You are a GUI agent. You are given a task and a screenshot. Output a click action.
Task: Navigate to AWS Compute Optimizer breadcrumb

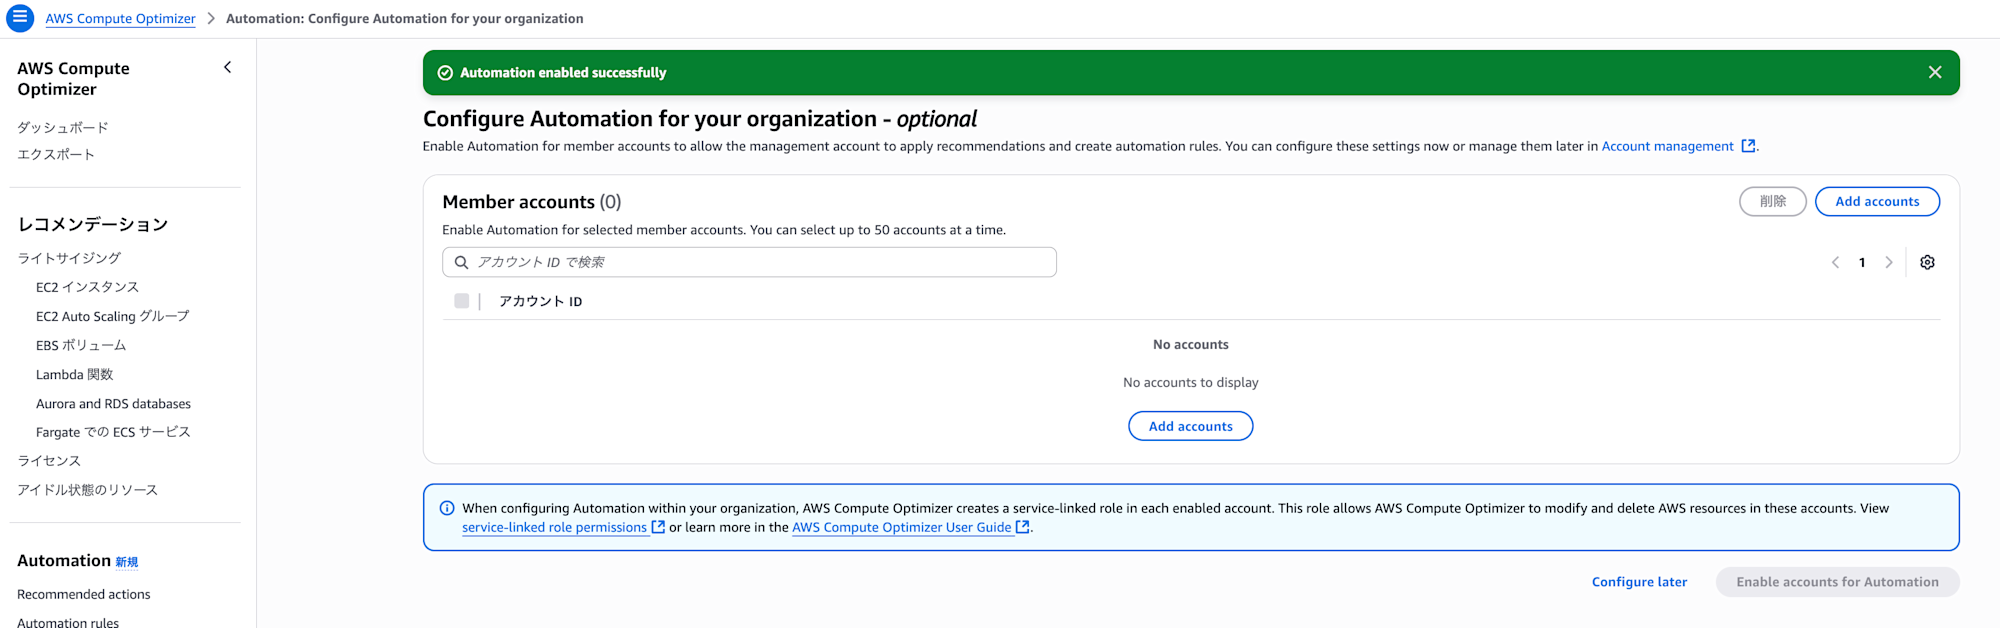pyautogui.click(x=120, y=19)
